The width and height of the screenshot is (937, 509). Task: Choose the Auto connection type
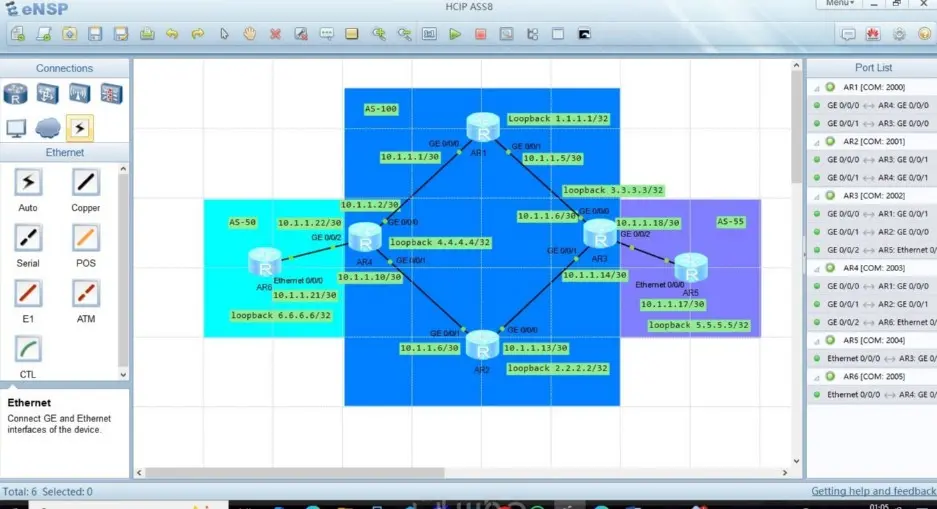(x=28, y=183)
